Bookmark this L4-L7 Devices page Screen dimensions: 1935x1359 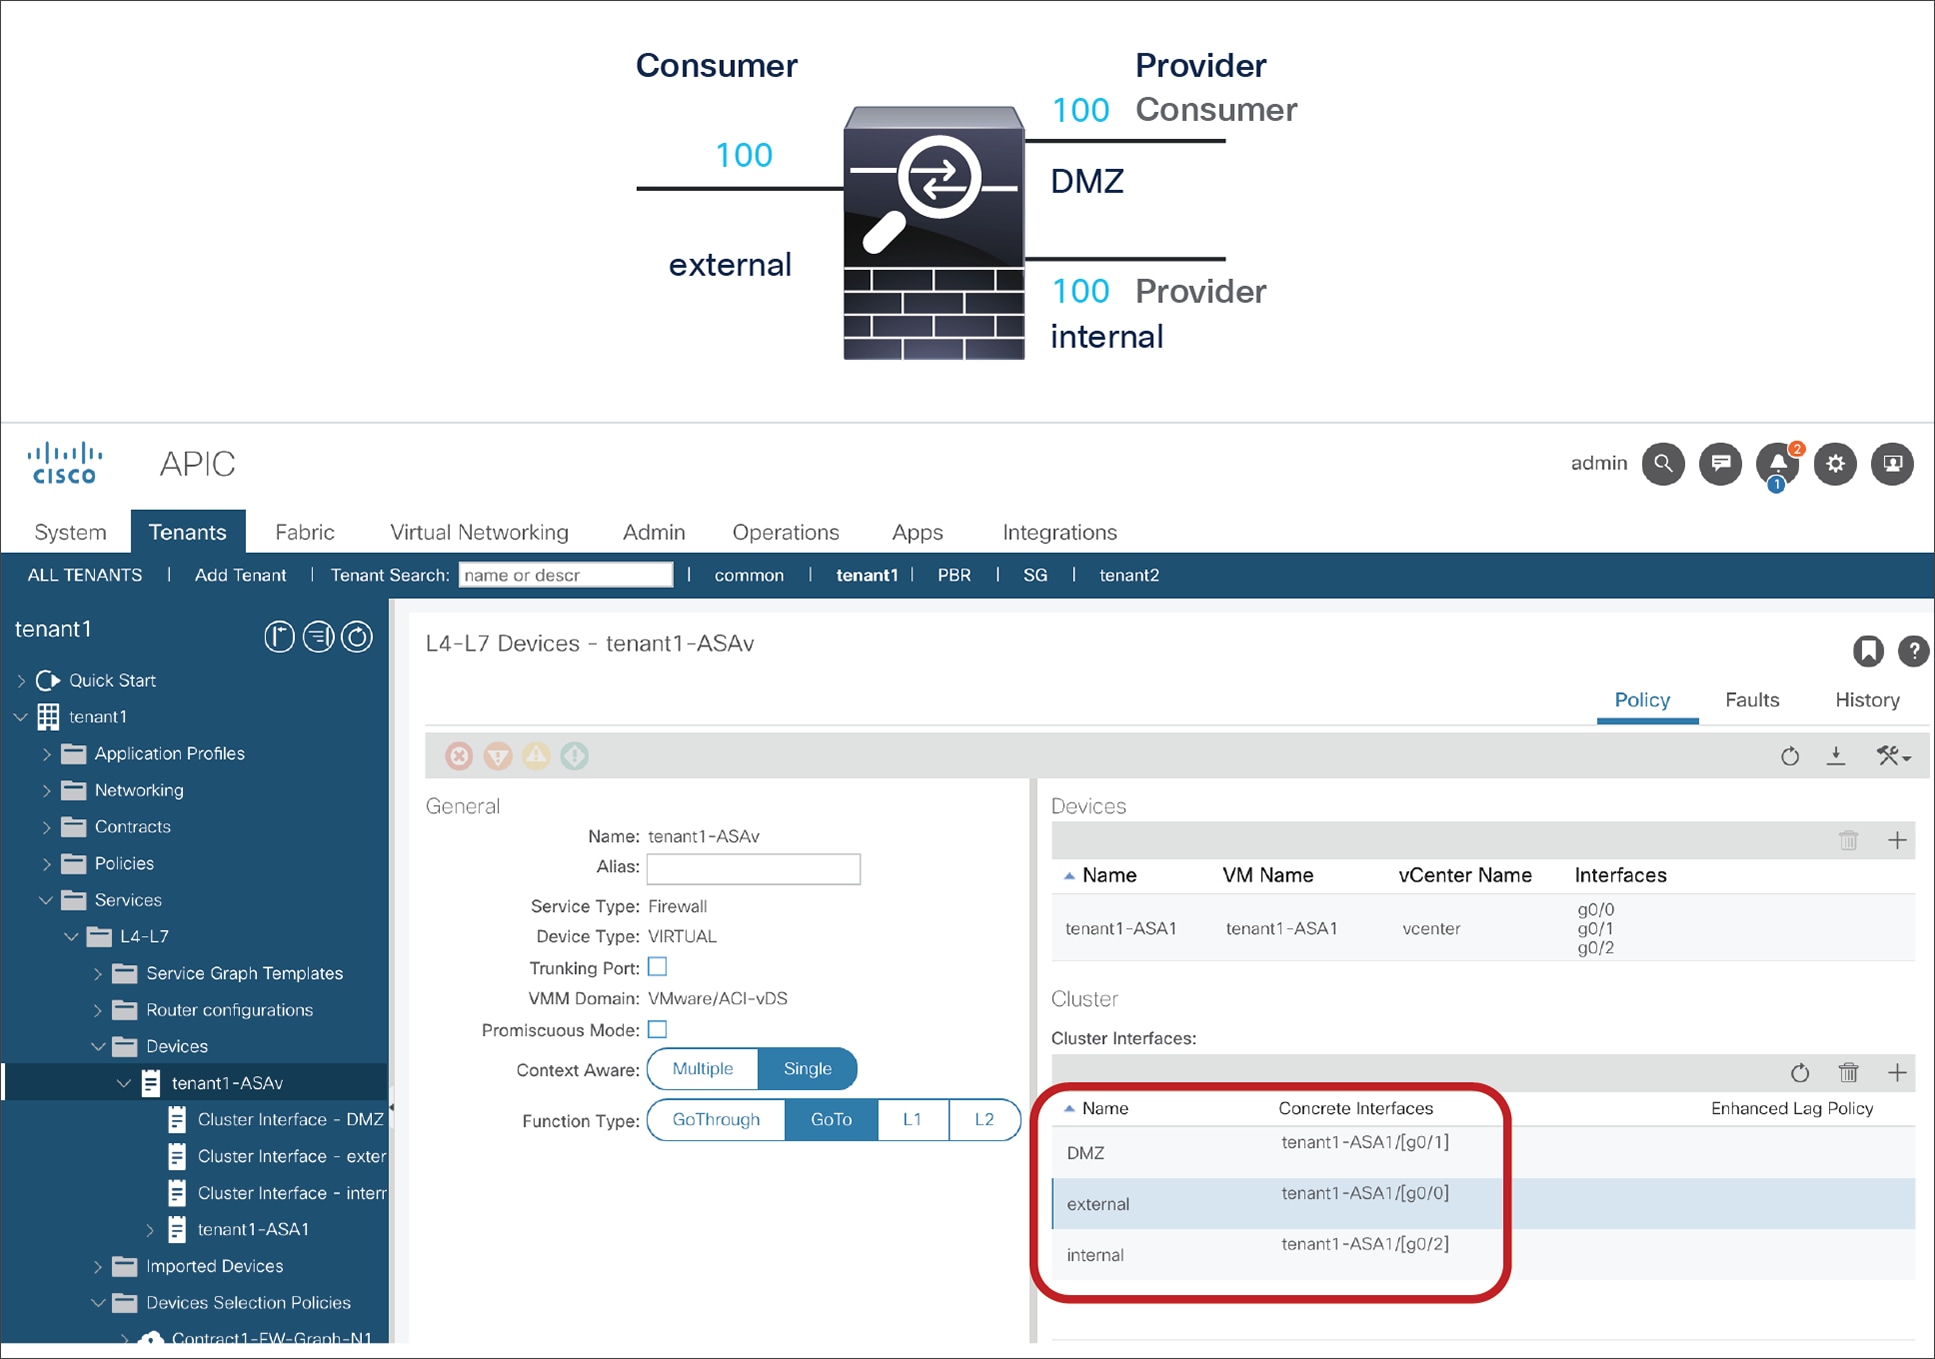coord(1867,651)
